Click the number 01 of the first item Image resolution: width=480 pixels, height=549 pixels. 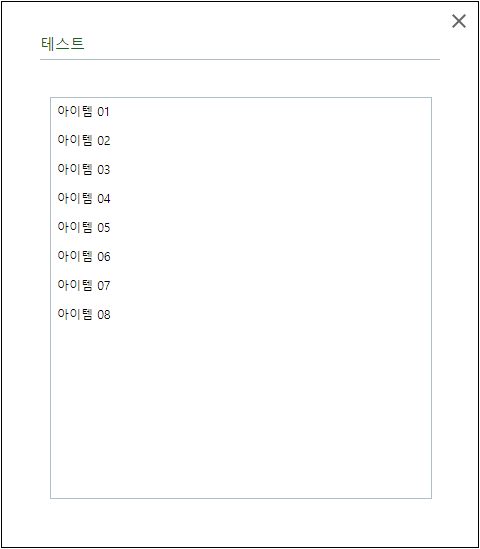pos(103,112)
